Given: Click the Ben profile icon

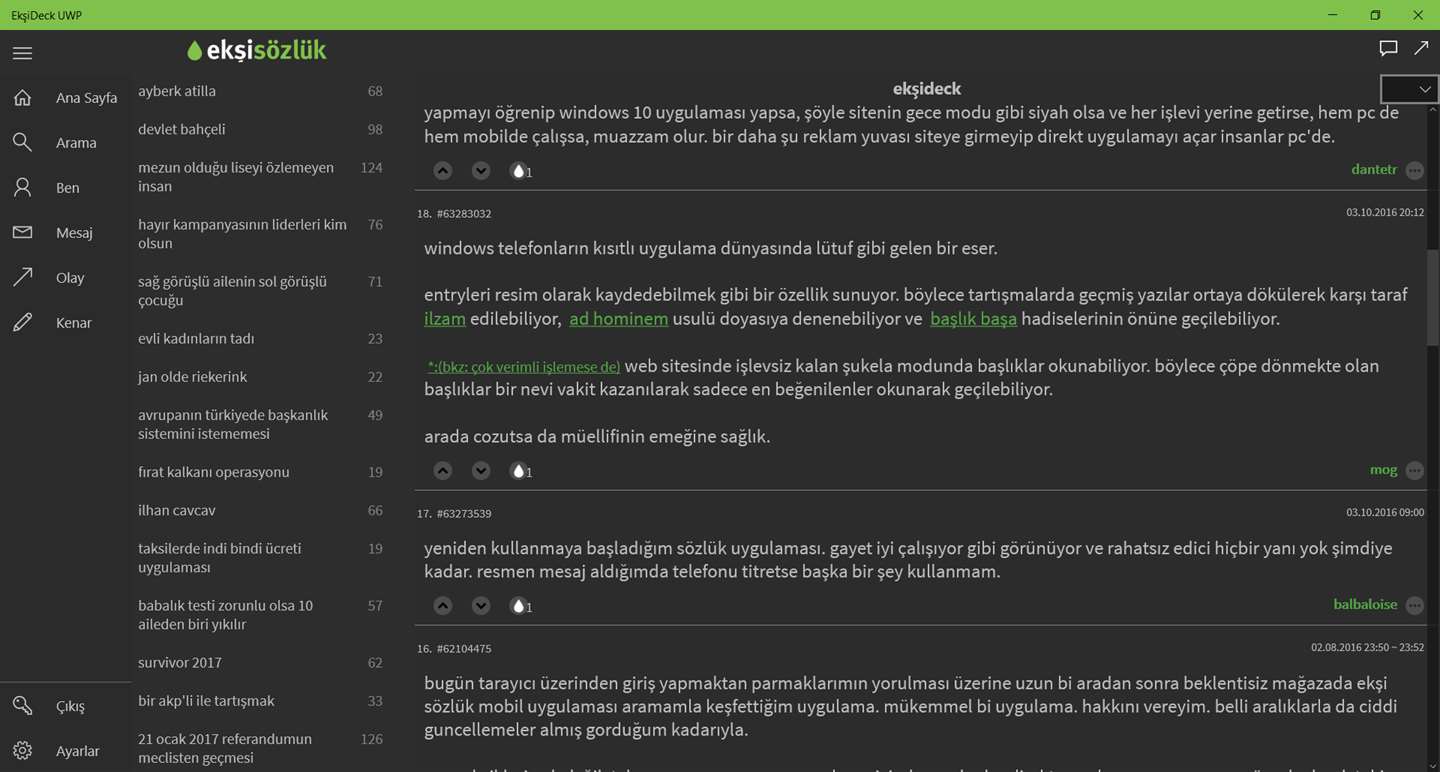Looking at the screenshot, I should (22, 187).
